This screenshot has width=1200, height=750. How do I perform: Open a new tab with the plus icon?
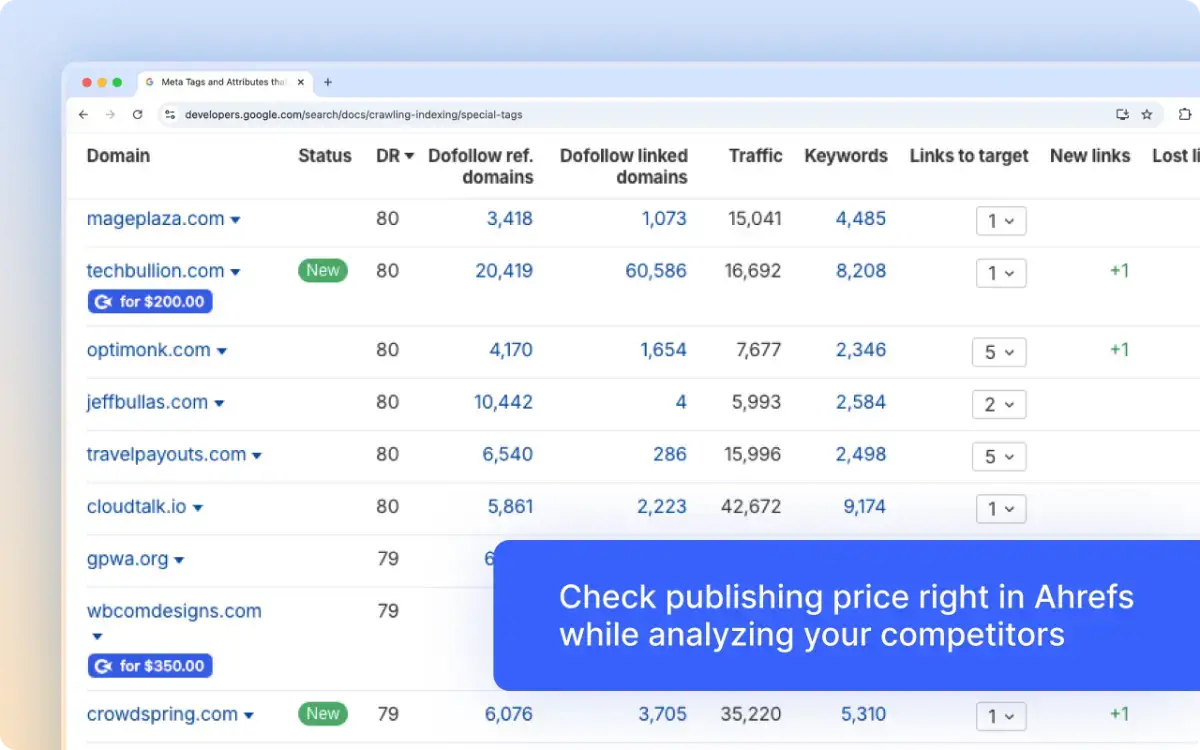click(x=327, y=82)
